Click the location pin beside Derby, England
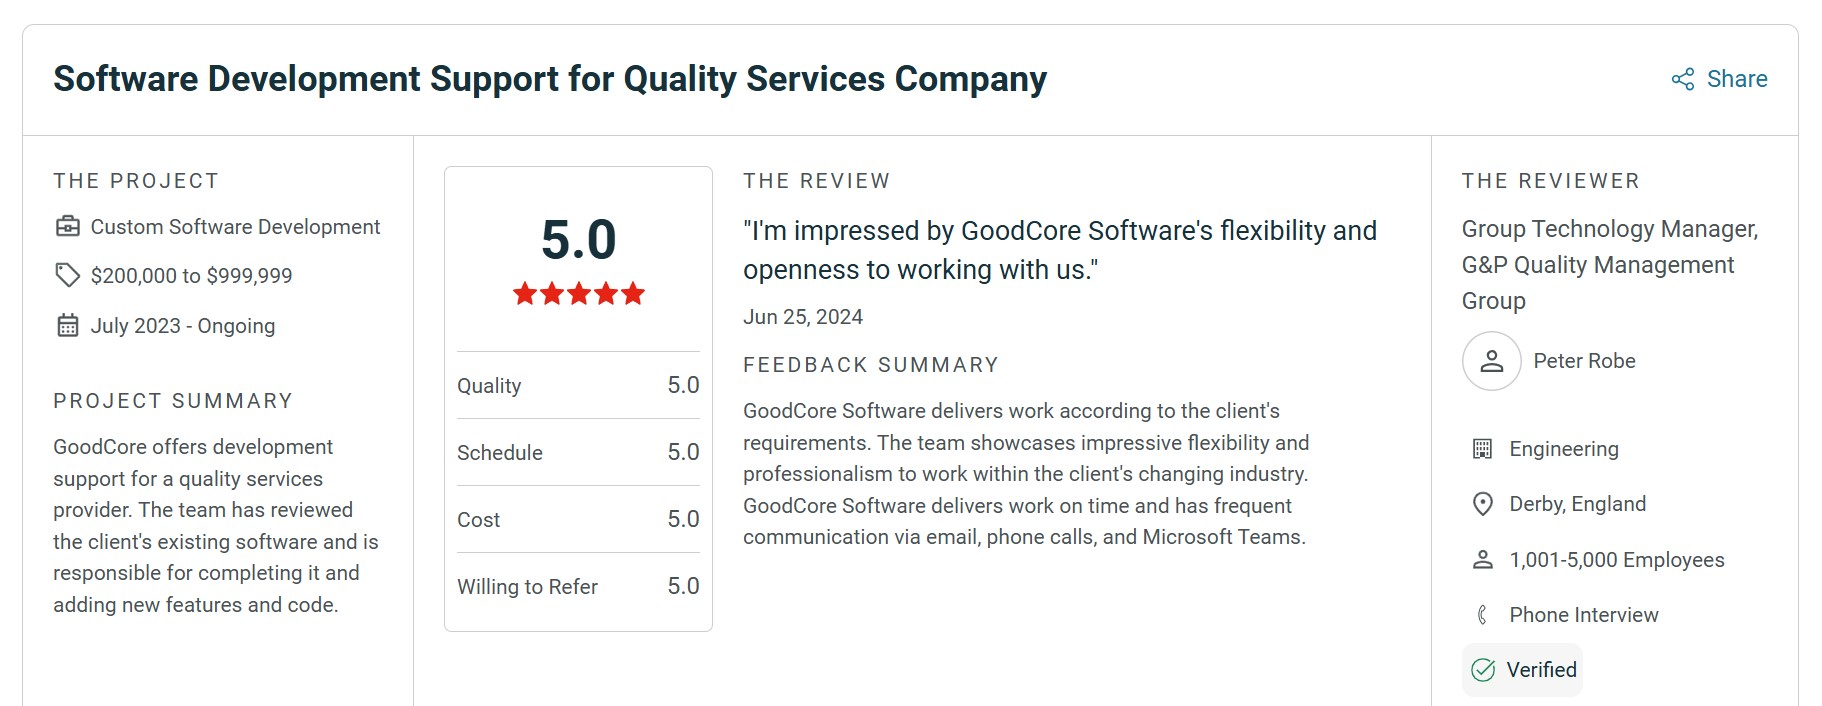This screenshot has width=1822, height=706. [1483, 504]
